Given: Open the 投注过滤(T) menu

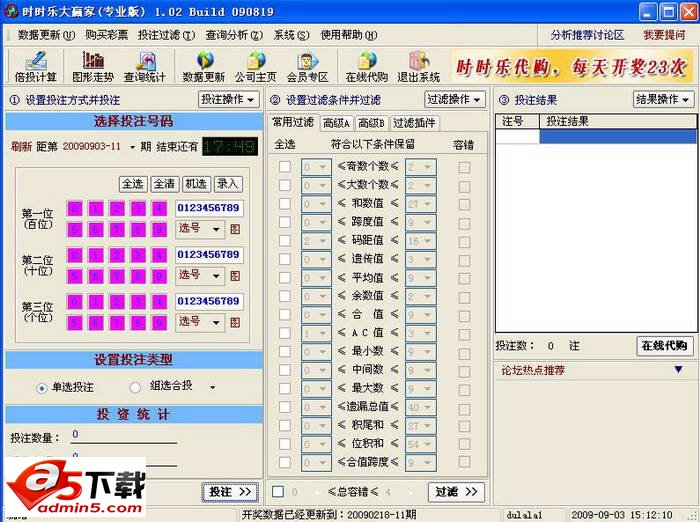Looking at the screenshot, I should coord(166,35).
